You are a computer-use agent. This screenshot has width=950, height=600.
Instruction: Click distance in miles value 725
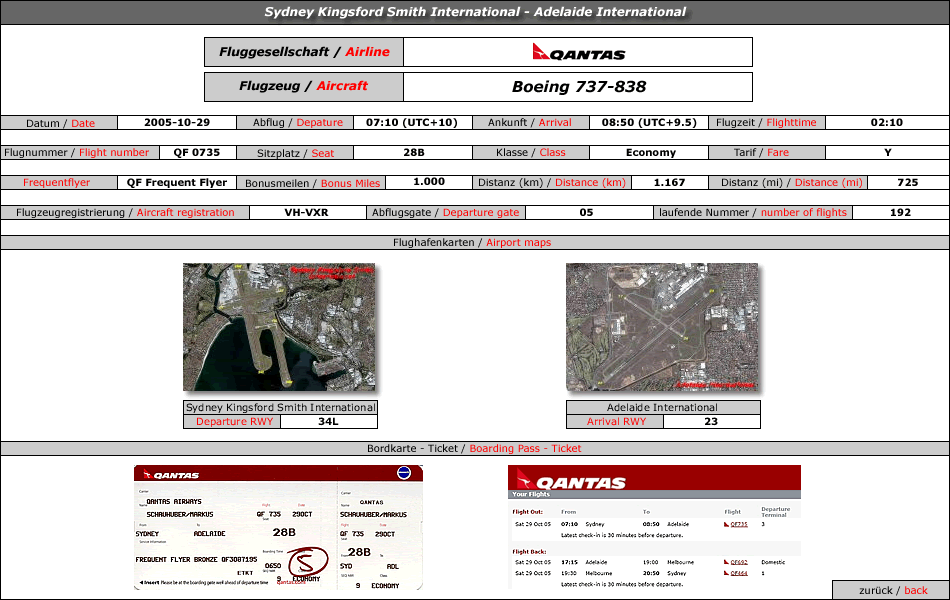[908, 182]
